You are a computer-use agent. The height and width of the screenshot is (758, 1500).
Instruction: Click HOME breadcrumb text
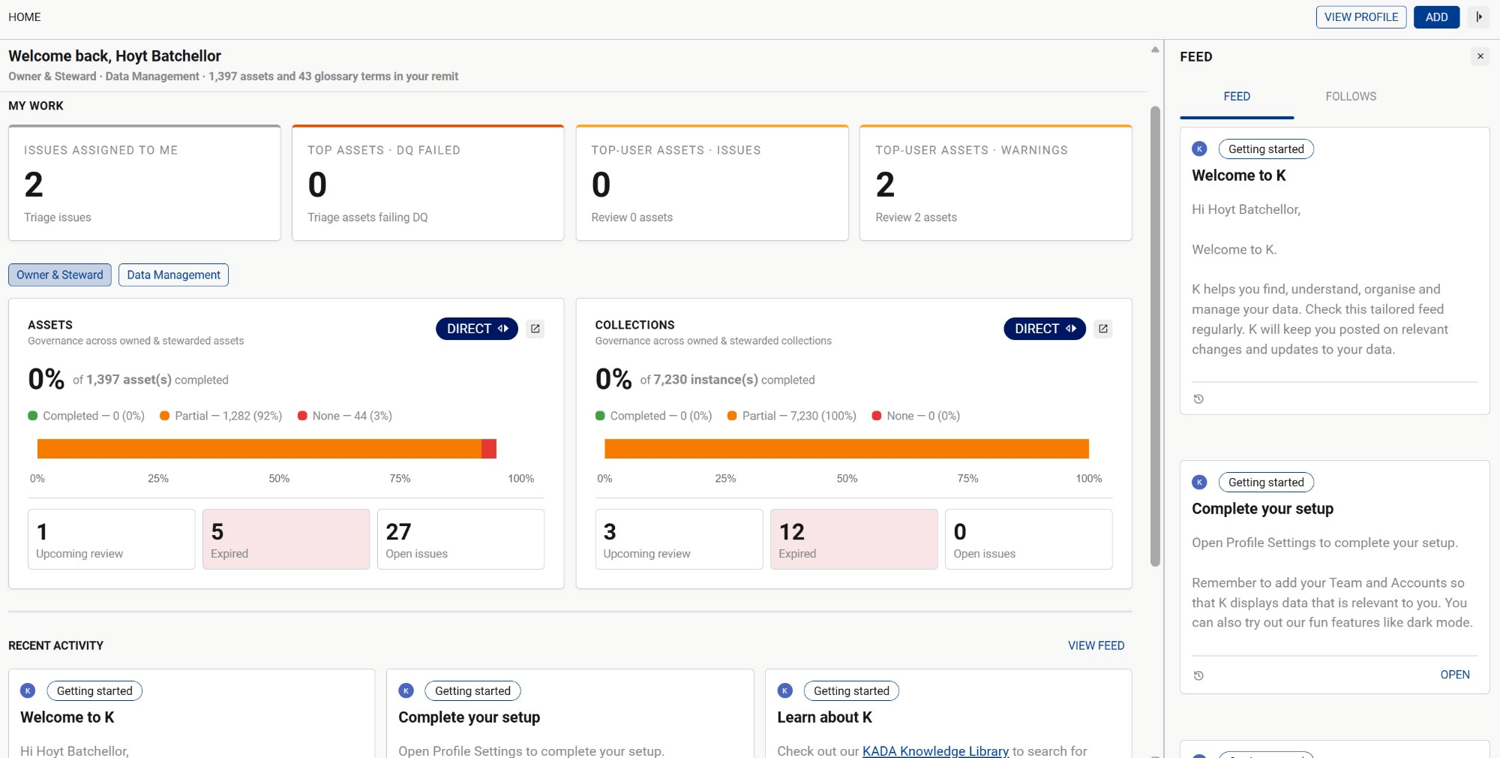tap(25, 17)
